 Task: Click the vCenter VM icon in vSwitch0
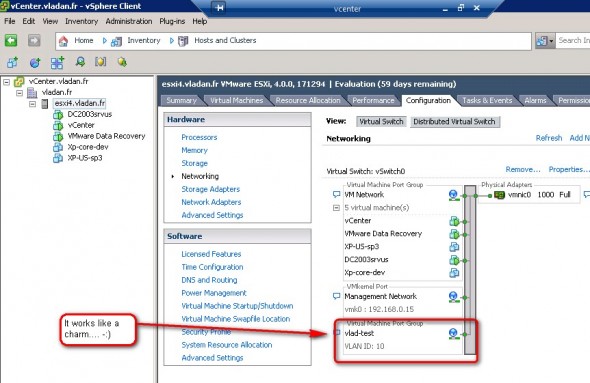[x=454, y=221]
